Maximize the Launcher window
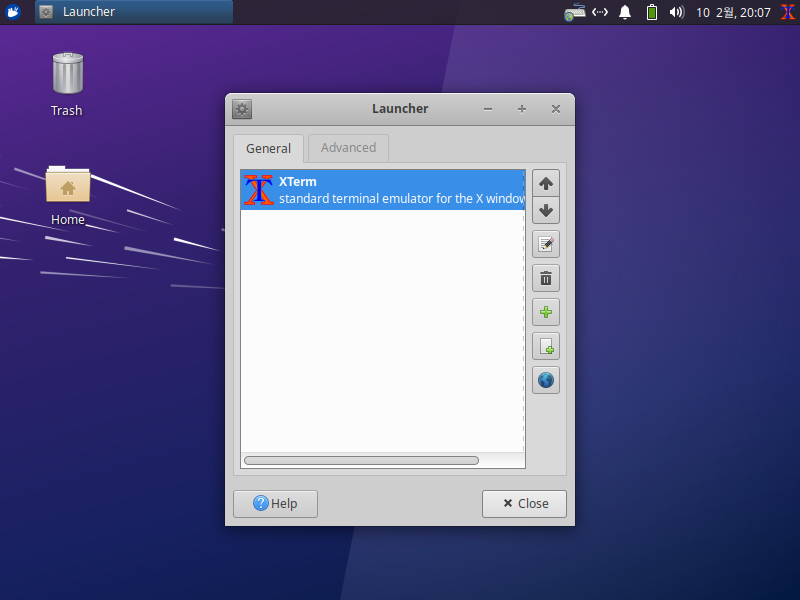This screenshot has width=800, height=600. point(521,109)
